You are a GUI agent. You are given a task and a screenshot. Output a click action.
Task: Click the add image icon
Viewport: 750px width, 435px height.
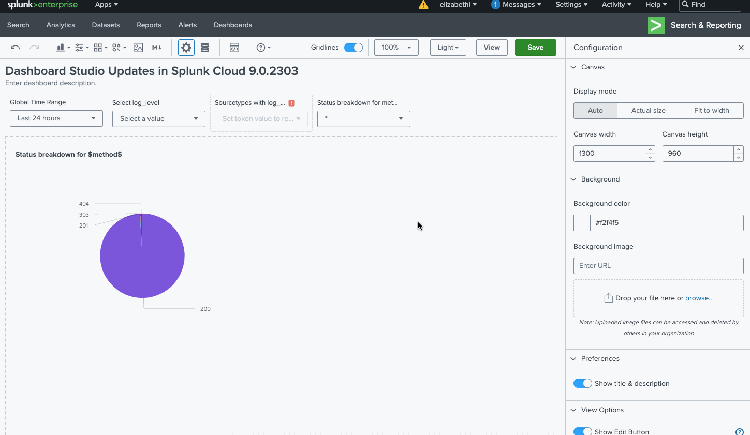pyautogui.click(x=138, y=47)
